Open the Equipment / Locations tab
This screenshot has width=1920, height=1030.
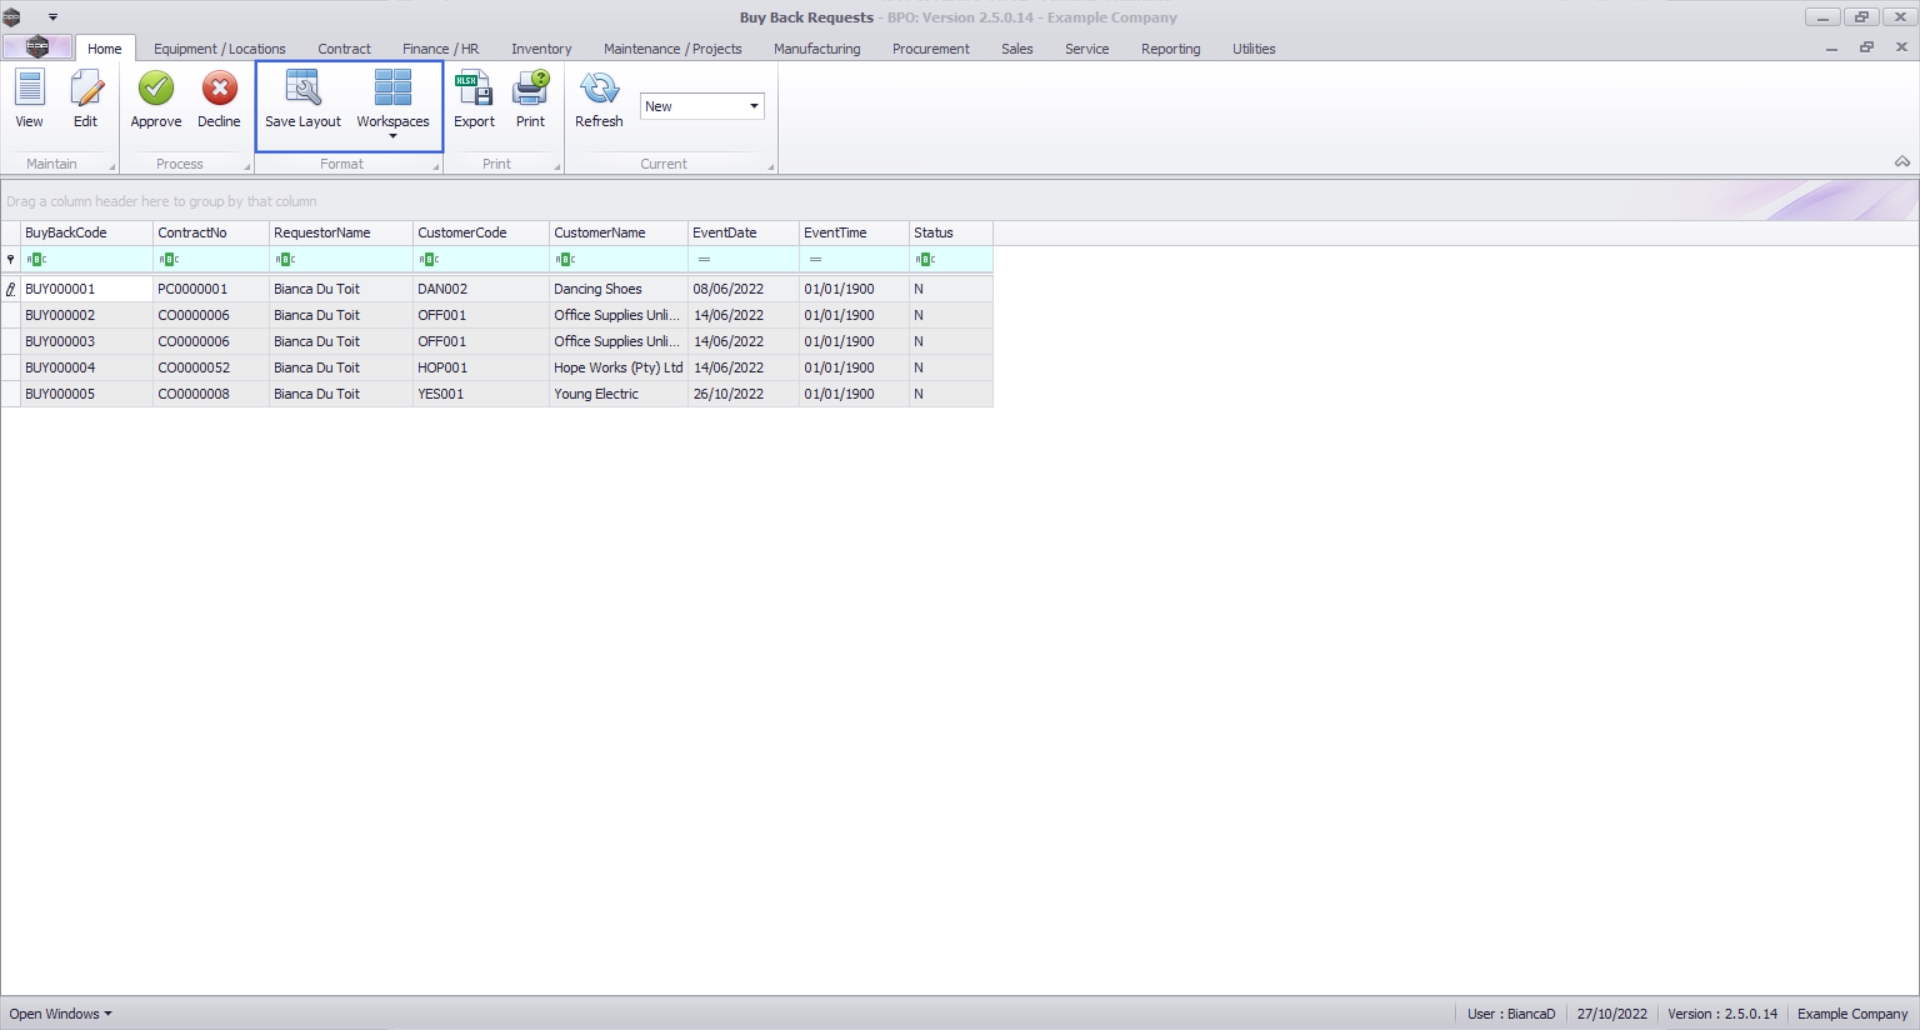219,48
